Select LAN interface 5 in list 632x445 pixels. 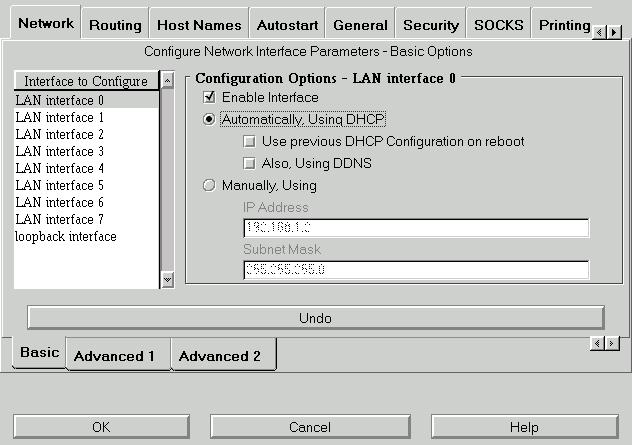(86, 185)
